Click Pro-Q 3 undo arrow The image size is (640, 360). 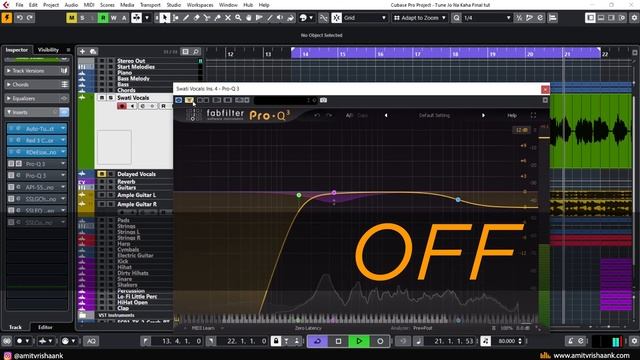pyautogui.click(x=317, y=116)
